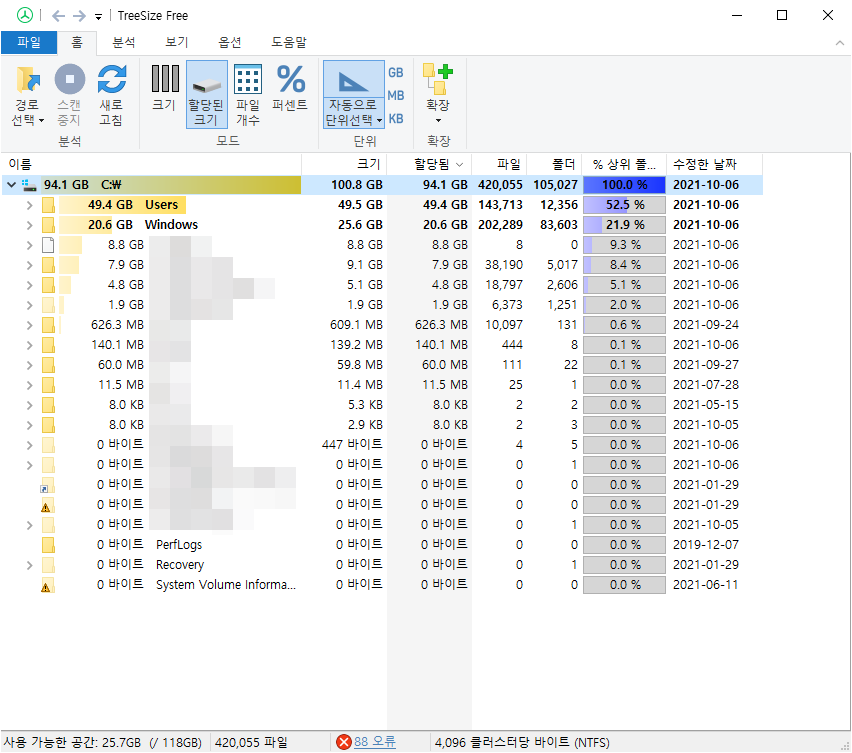The height and width of the screenshot is (753, 852).
Task: Expand the Users folder
Action: pos(29,205)
